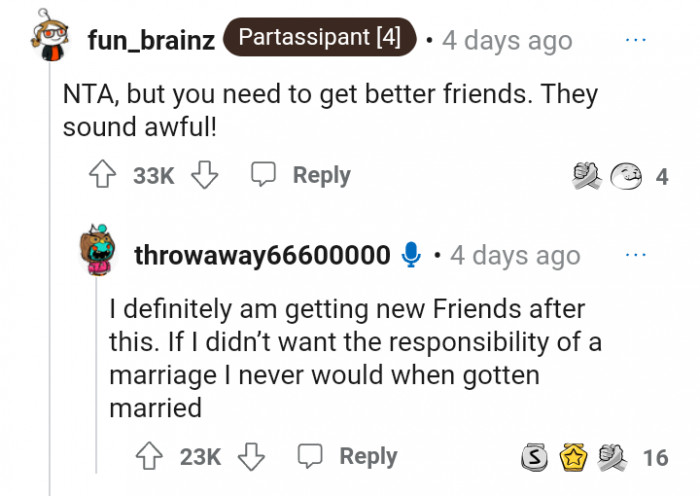Click the silver award icon on reply

536,458
